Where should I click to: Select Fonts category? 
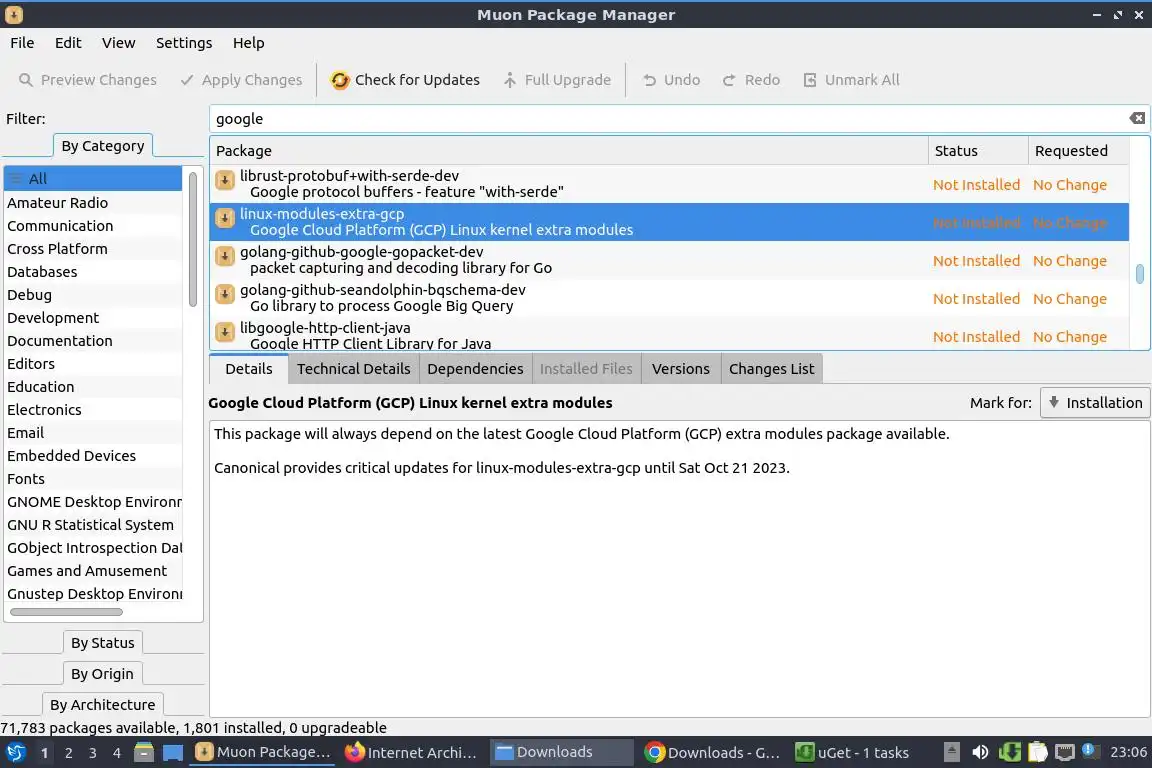click(93, 479)
